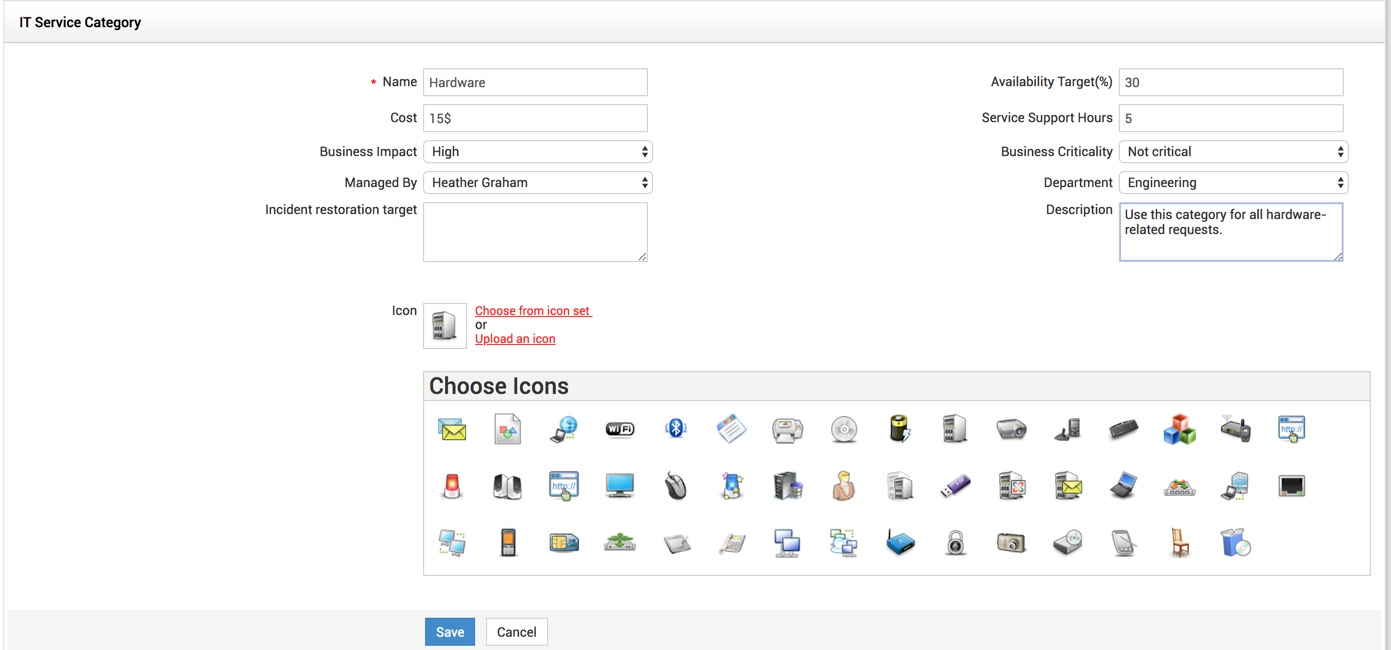The width and height of the screenshot is (1391, 650).
Task: Select the router with walkie-talkie icon
Action: (x=1236, y=430)
